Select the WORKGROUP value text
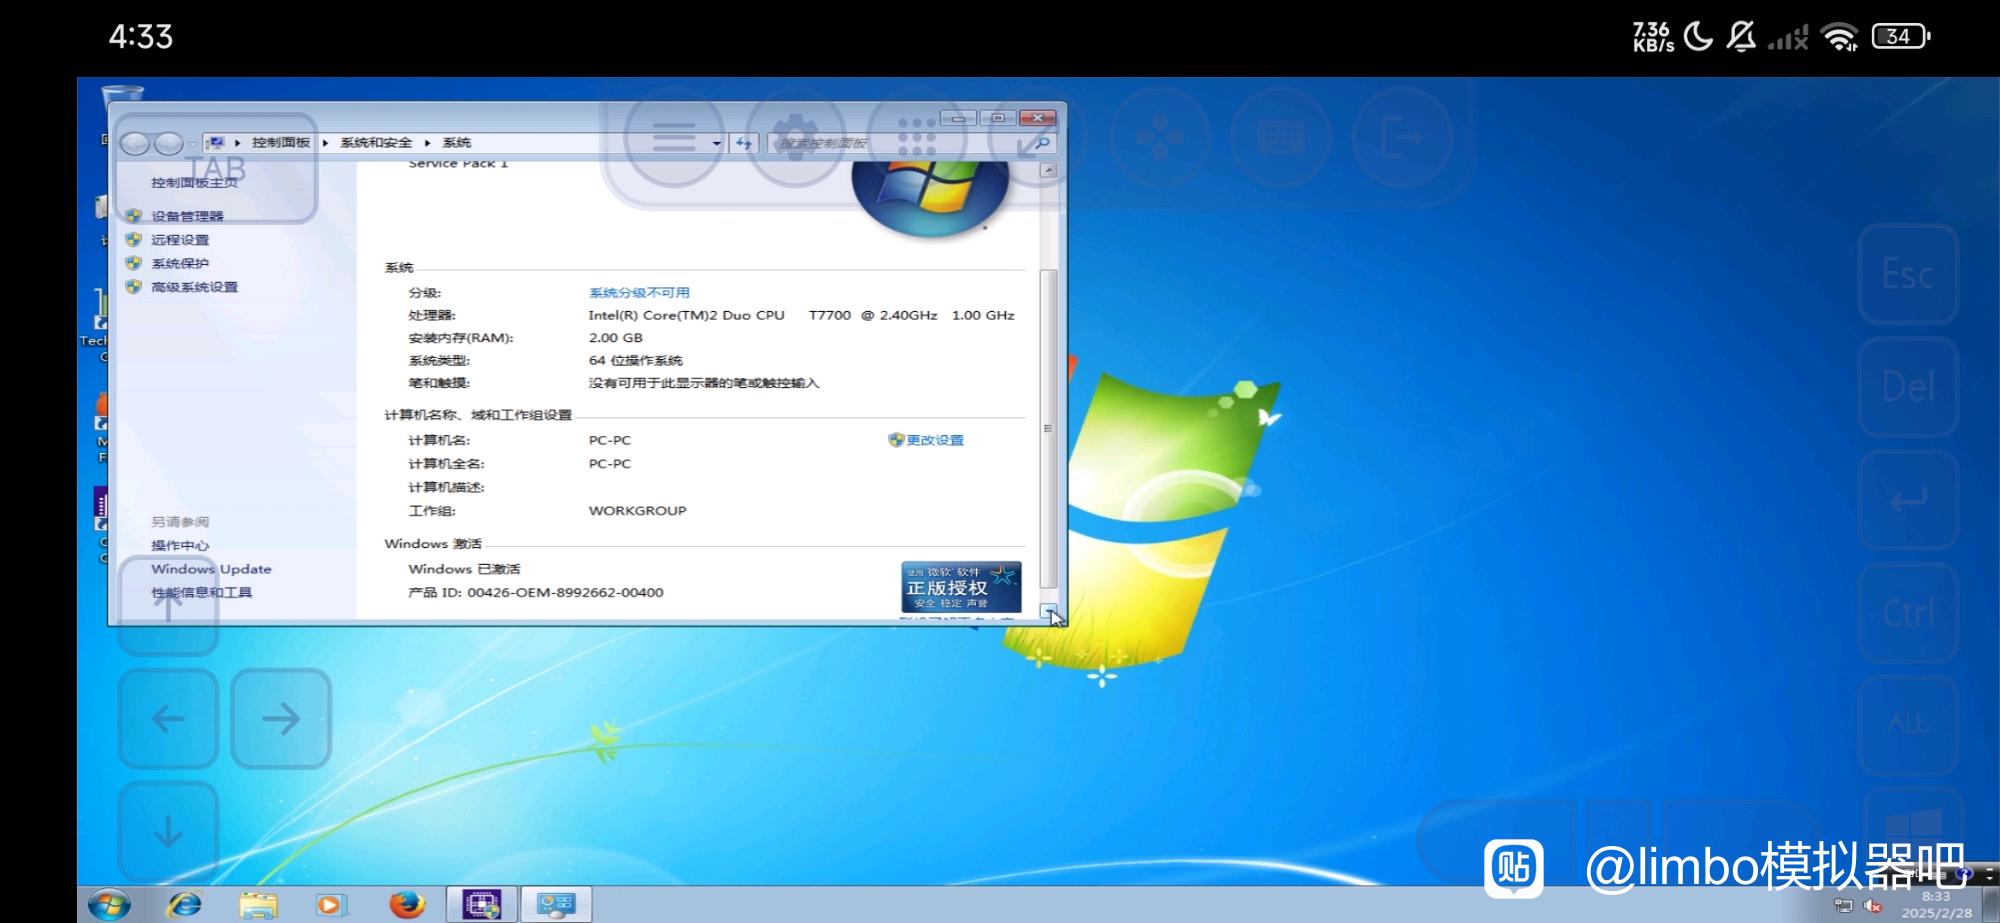 [x=637, y=511]
